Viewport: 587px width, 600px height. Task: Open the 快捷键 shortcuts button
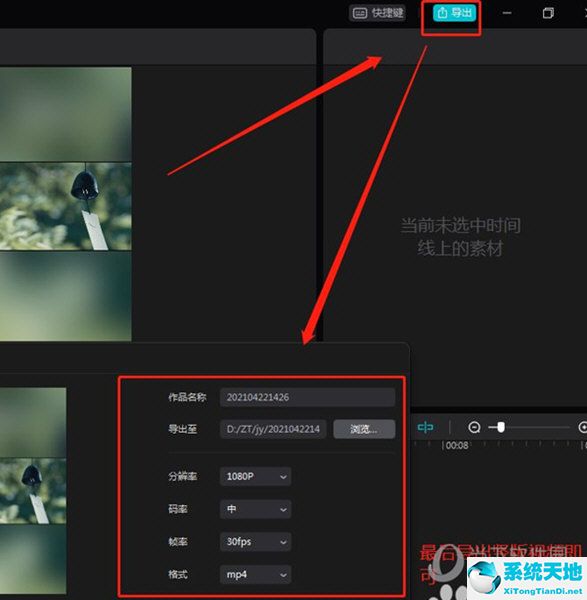coord(378,13)
